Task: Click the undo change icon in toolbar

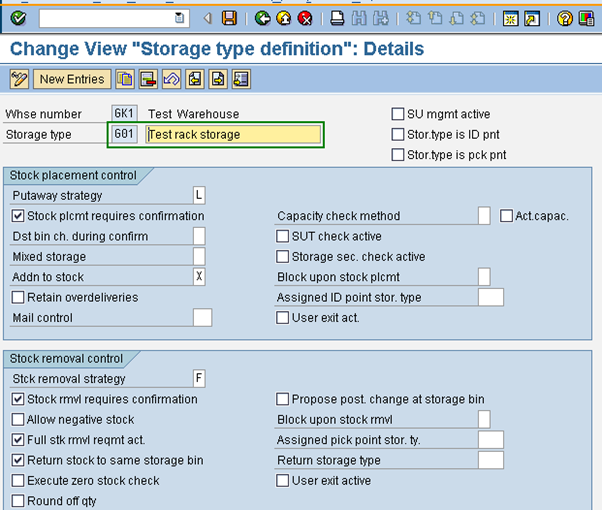Action: pyautogui.click(x=171, y=79)
